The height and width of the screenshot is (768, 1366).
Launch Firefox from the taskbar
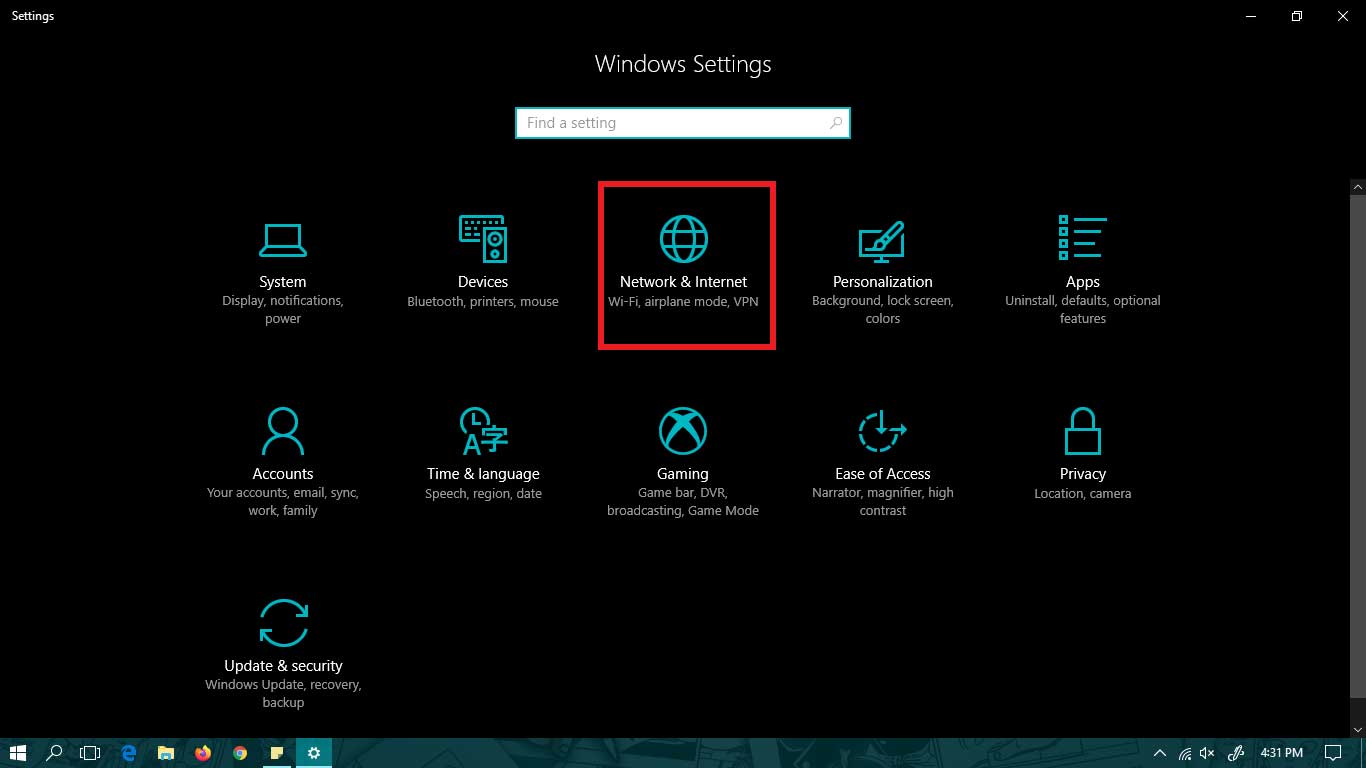[x=203, y=753]
